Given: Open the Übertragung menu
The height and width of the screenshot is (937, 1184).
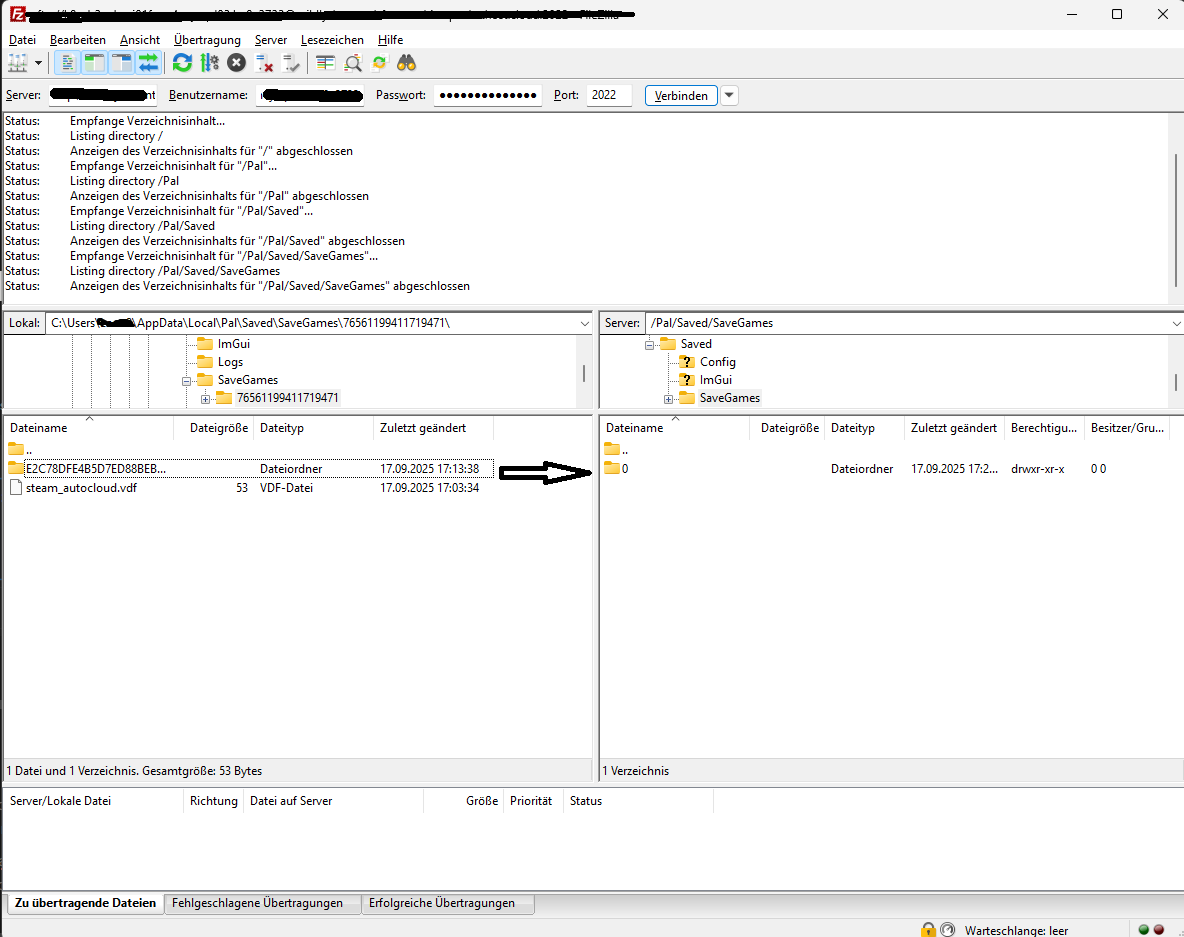Looking at the screenshot, I should [207, 40].
